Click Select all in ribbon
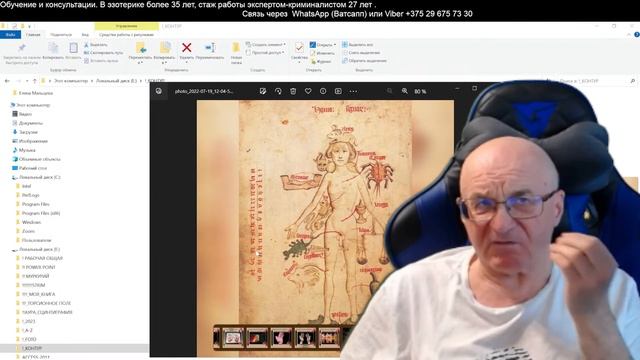 [358, 44]
